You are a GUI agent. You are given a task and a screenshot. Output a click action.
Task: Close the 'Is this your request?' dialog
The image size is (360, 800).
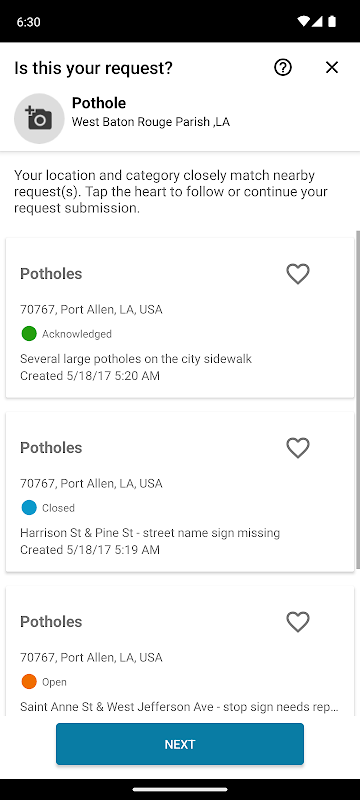pos(332,67)
